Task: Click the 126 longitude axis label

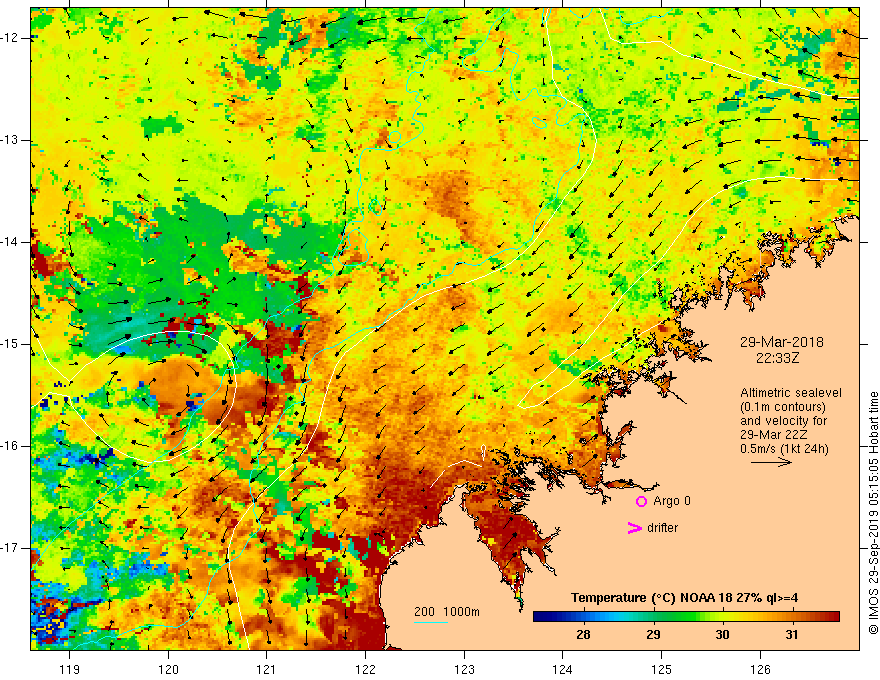Action: [x=760, y=669]
